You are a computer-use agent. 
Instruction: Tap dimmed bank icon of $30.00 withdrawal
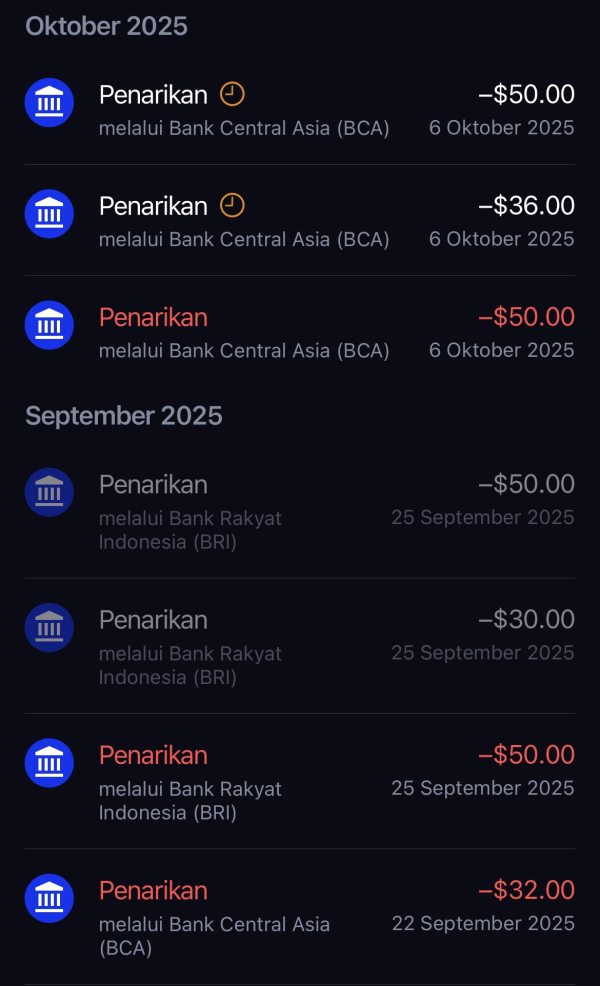coord(49,627)
